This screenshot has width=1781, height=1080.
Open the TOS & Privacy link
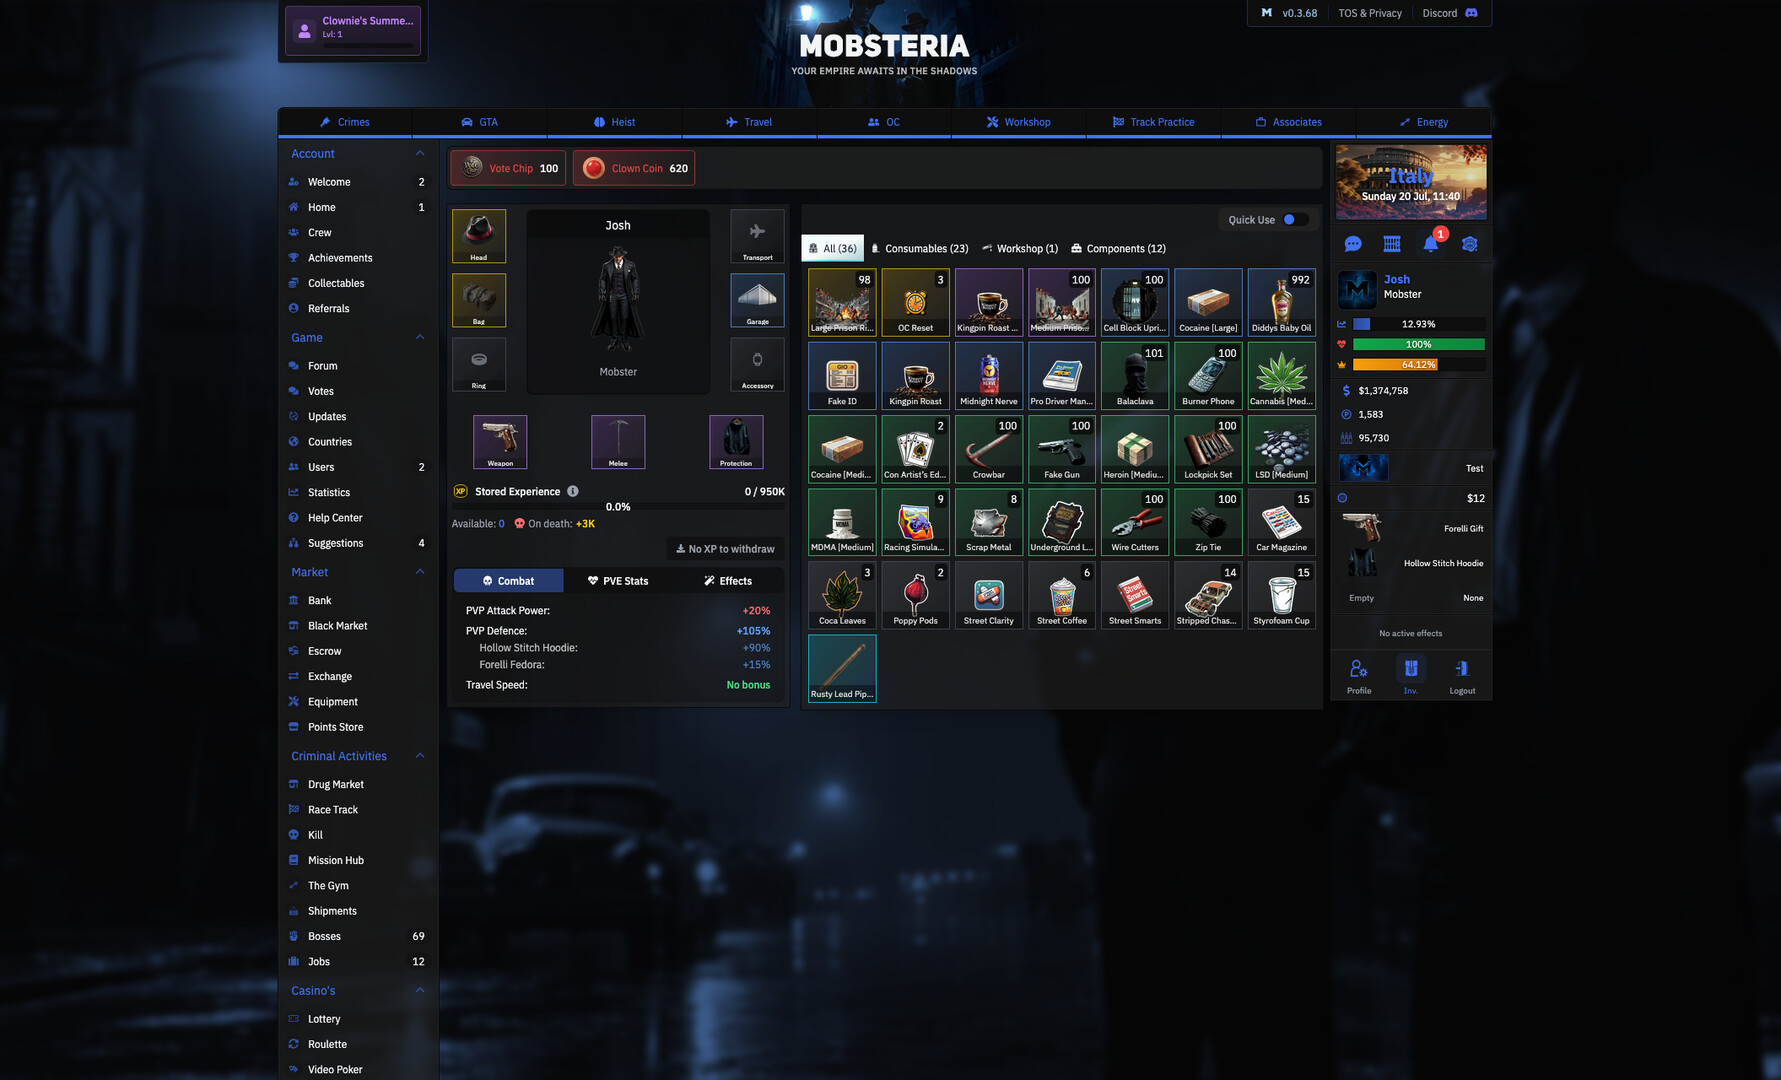coord(1370,13)
